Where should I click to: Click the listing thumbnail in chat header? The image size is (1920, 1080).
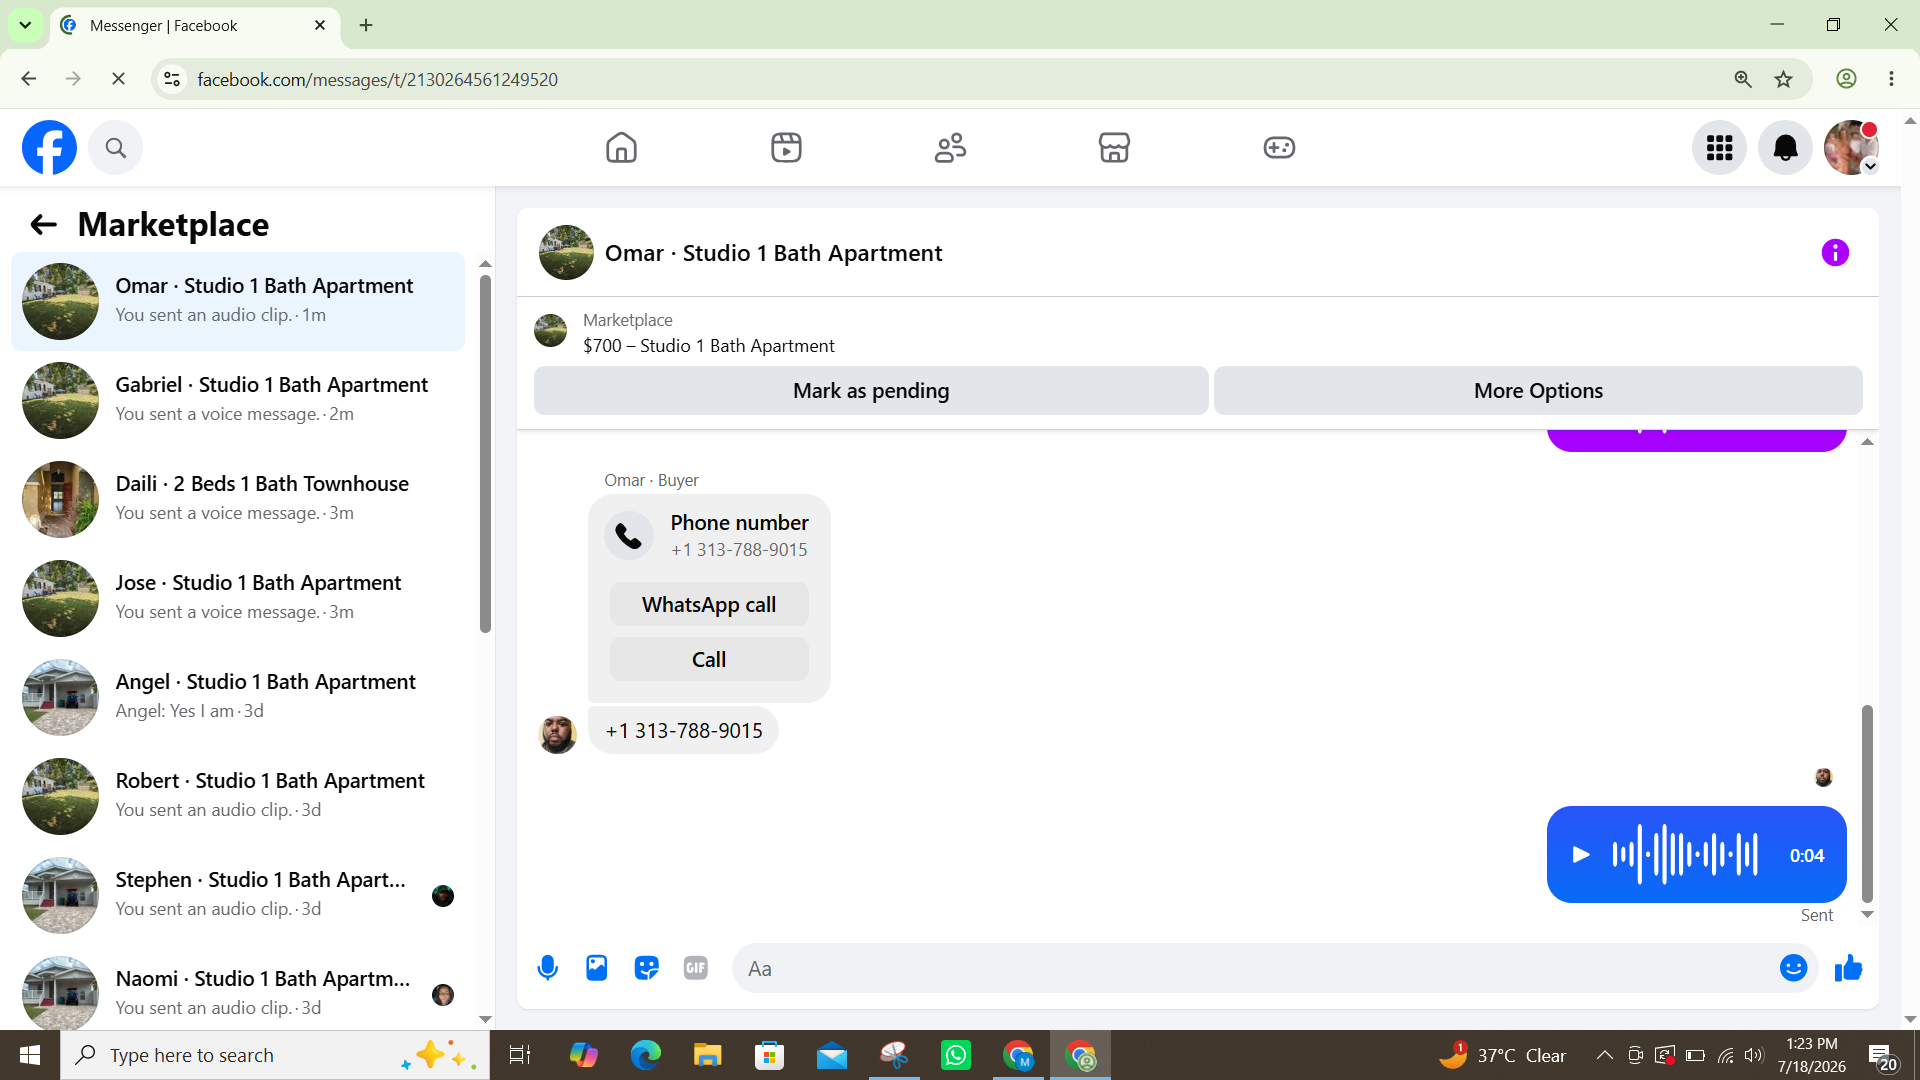coord(566,253)
